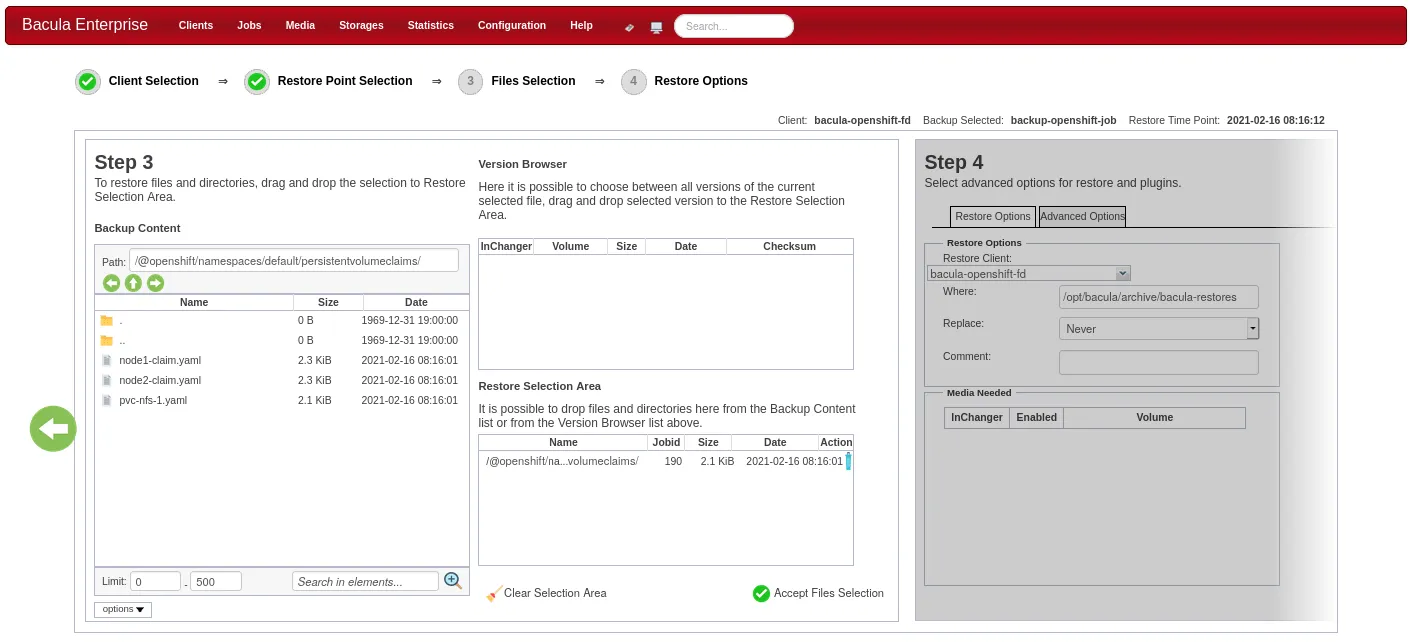Select the node1-claim.yaml file
Screen dimensions: 1410x642
pos(160,360)
